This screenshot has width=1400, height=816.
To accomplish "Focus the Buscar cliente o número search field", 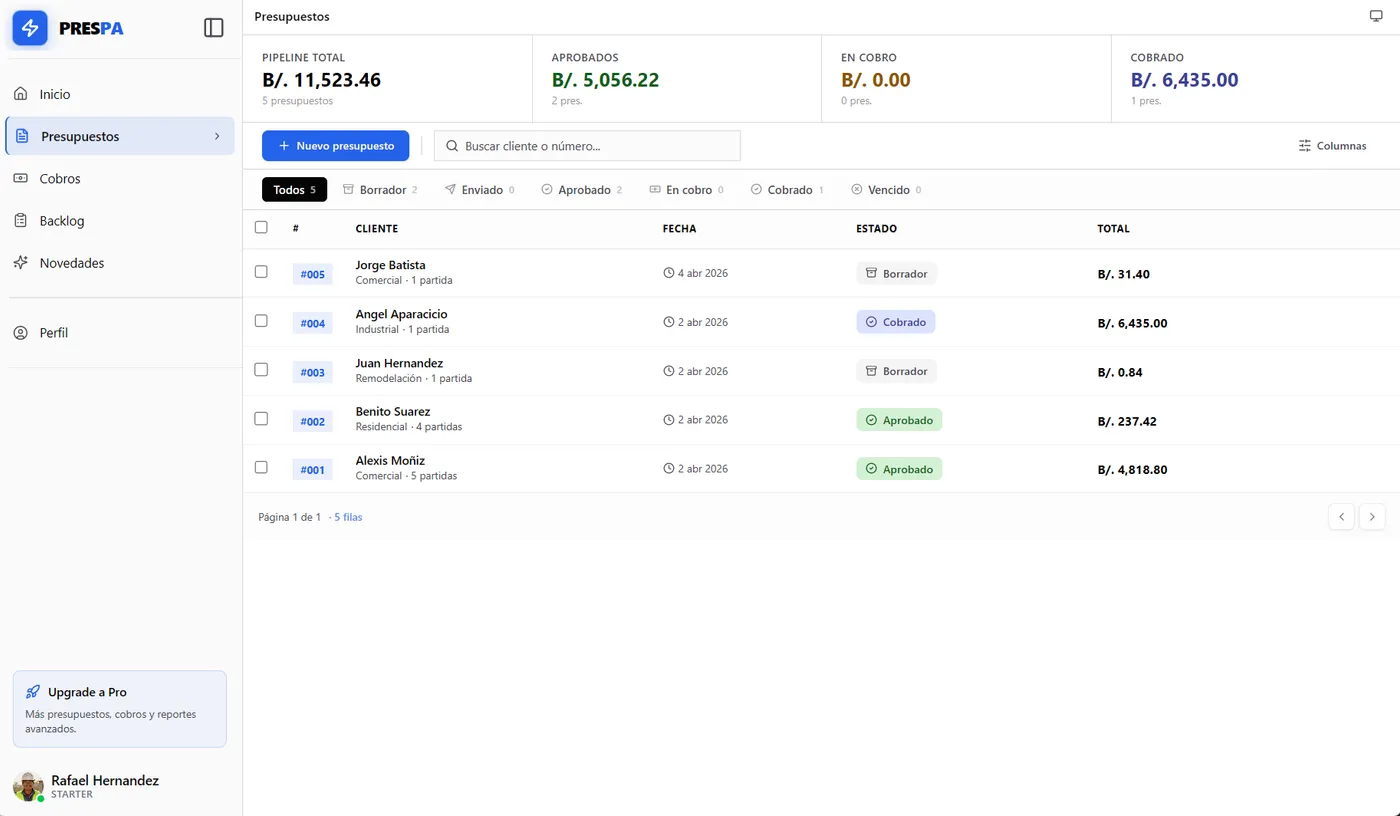I will [595, 146].
